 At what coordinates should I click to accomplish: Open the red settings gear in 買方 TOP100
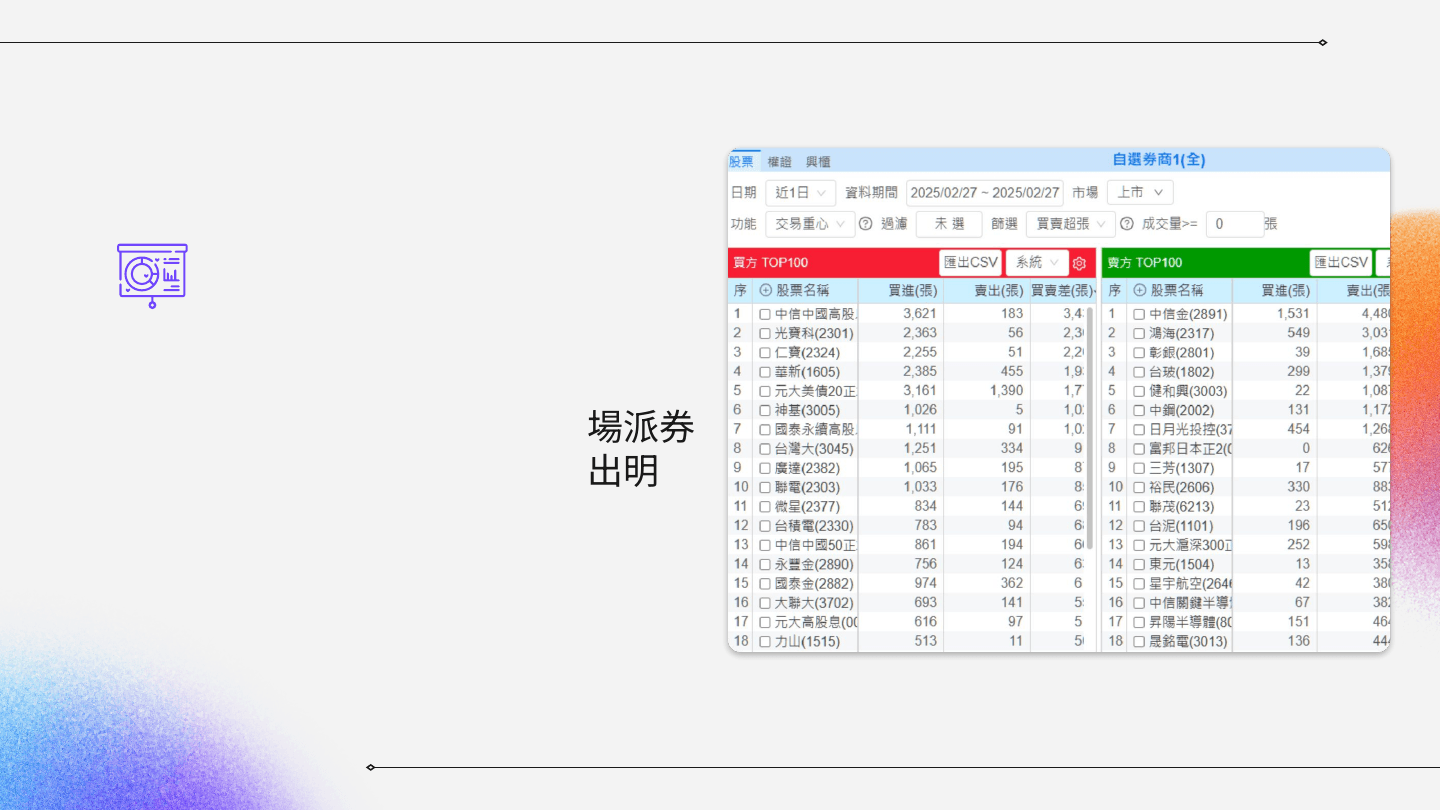(1079, 263)
